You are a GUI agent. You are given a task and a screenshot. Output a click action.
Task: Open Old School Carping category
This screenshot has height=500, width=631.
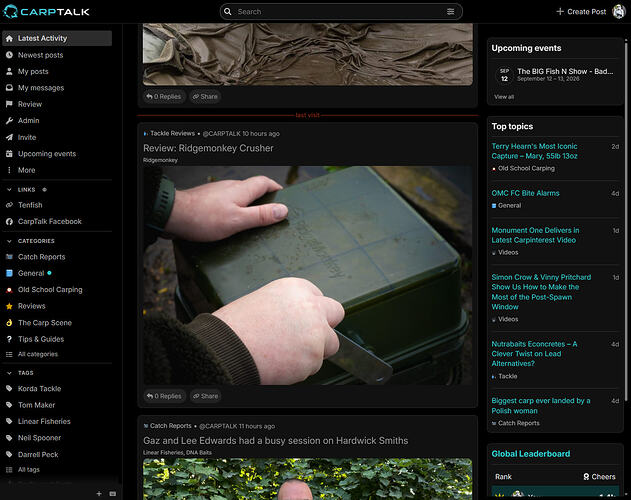[x=50, y=290]
